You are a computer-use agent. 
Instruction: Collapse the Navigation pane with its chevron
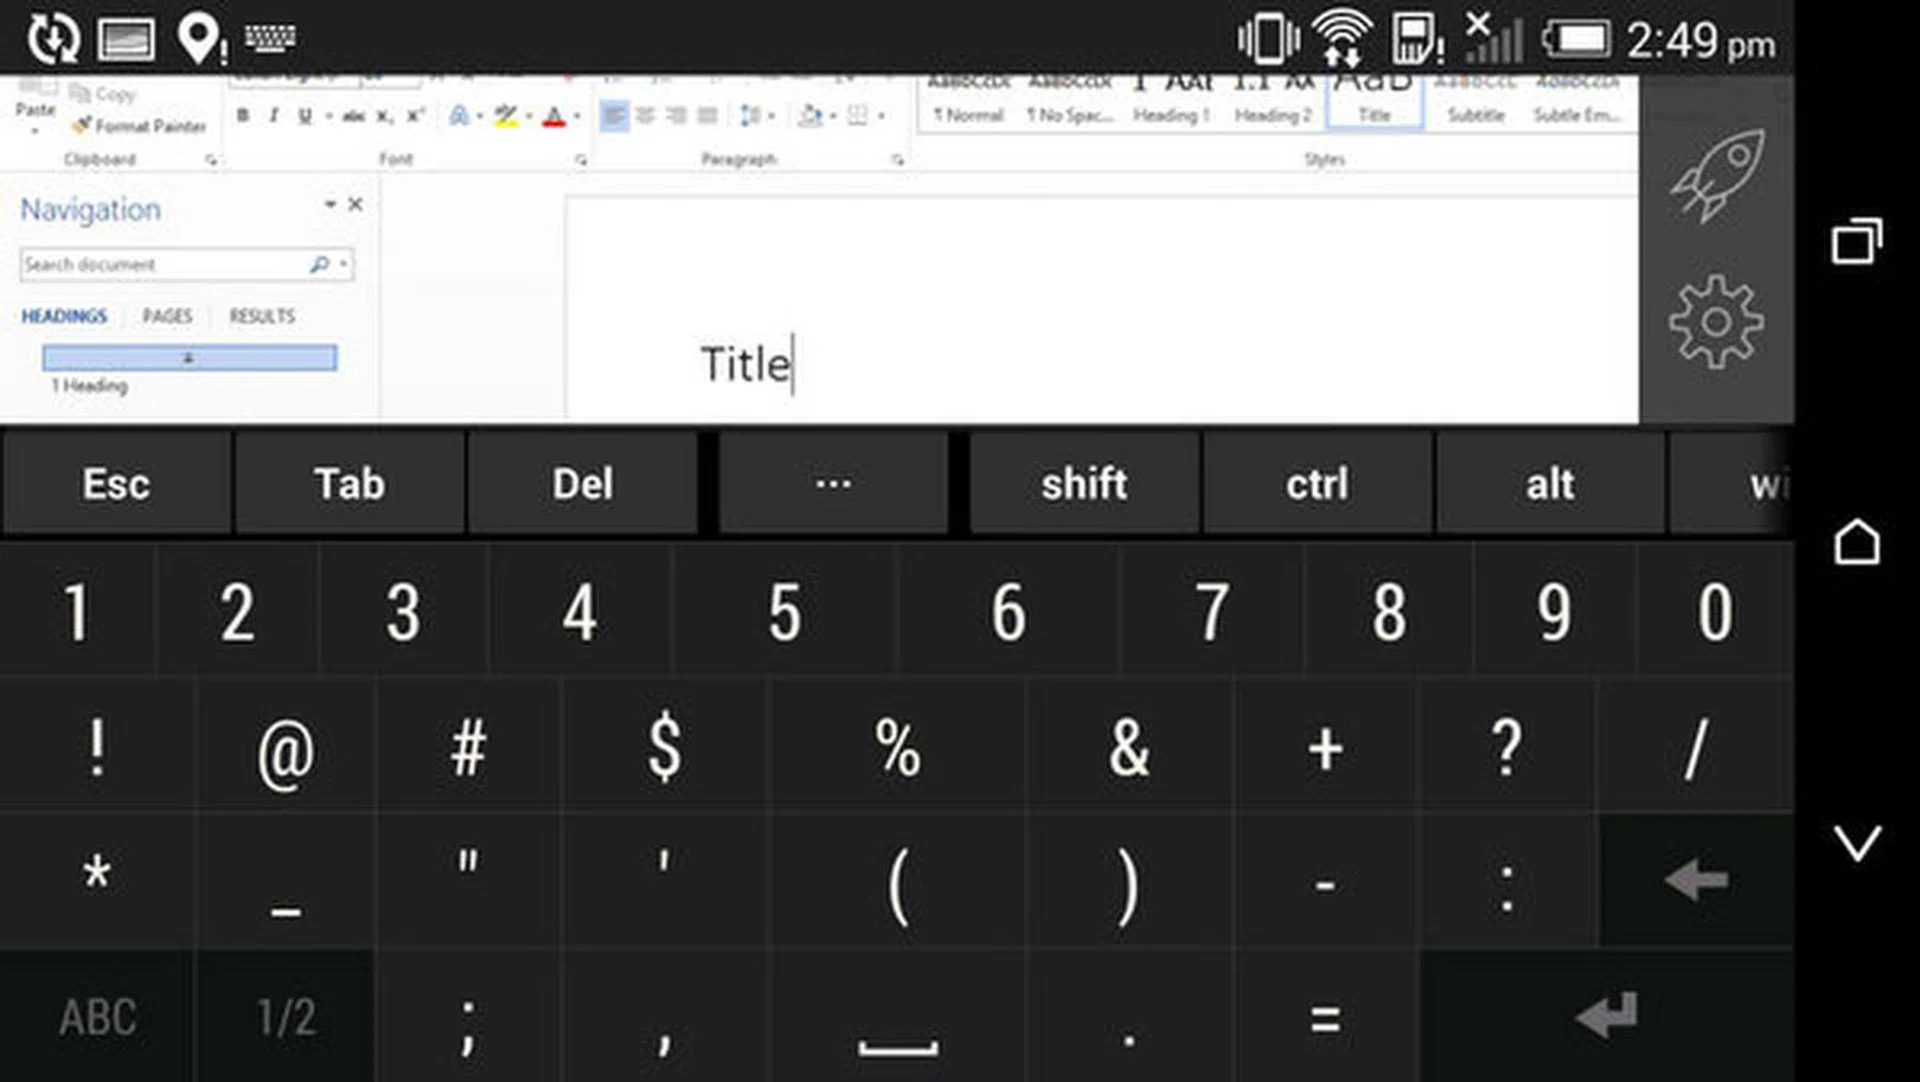click(332, 204)
